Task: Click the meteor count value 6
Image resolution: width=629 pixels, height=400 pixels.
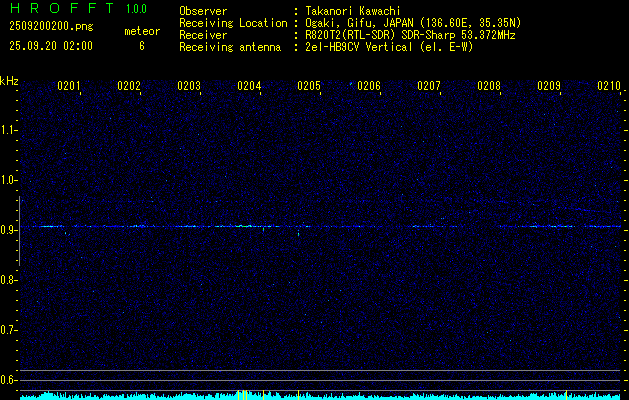Action: pos(142,46)
